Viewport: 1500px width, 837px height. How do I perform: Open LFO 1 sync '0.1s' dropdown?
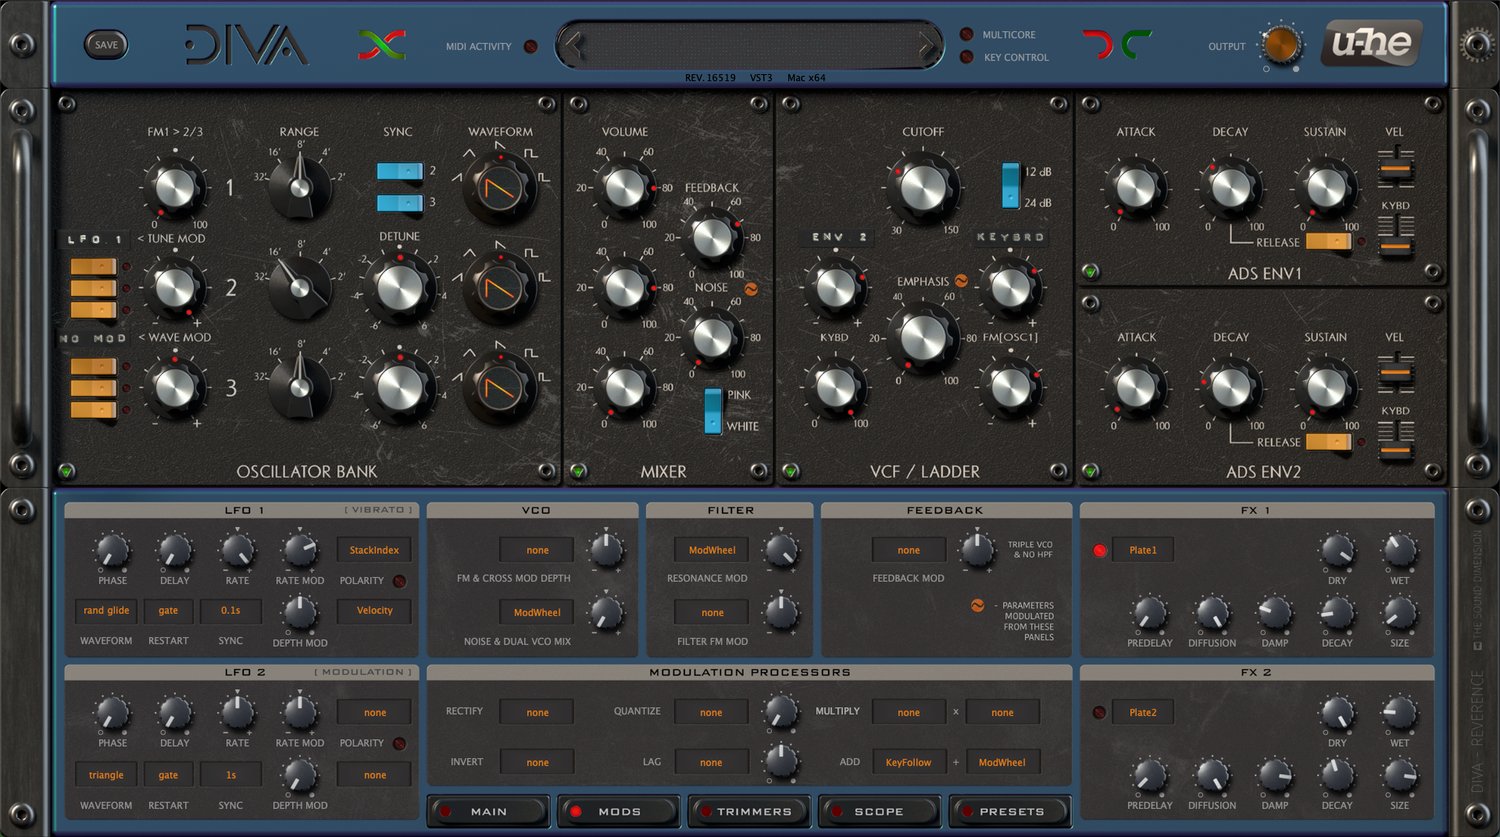pyautogui.click(x=231, y=610)
